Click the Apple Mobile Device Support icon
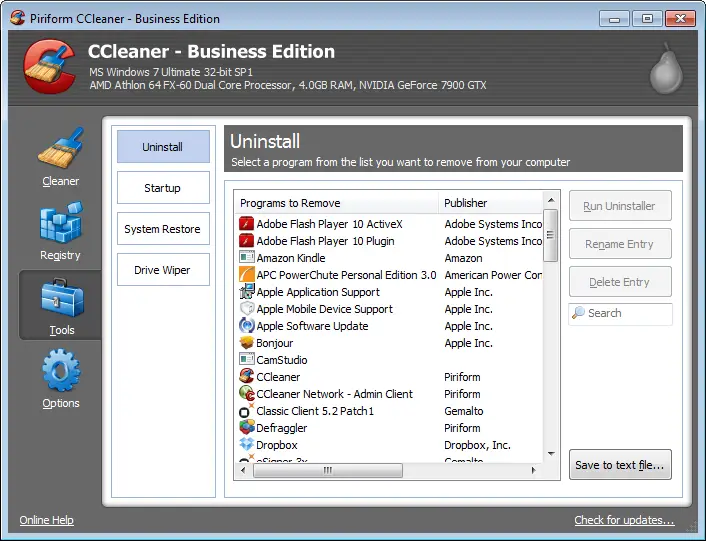This screenshot has height=541, width=706. pos(246,309)
